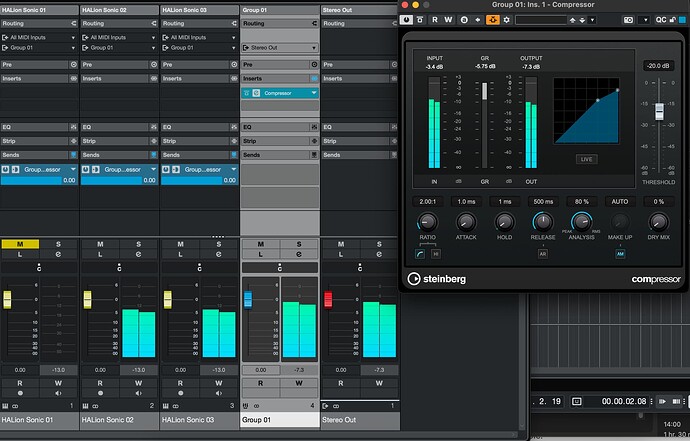The width and height of the screenshot is (690, 441).
Task: Open the Compressor insert slot dropdown
Action: 314,92
